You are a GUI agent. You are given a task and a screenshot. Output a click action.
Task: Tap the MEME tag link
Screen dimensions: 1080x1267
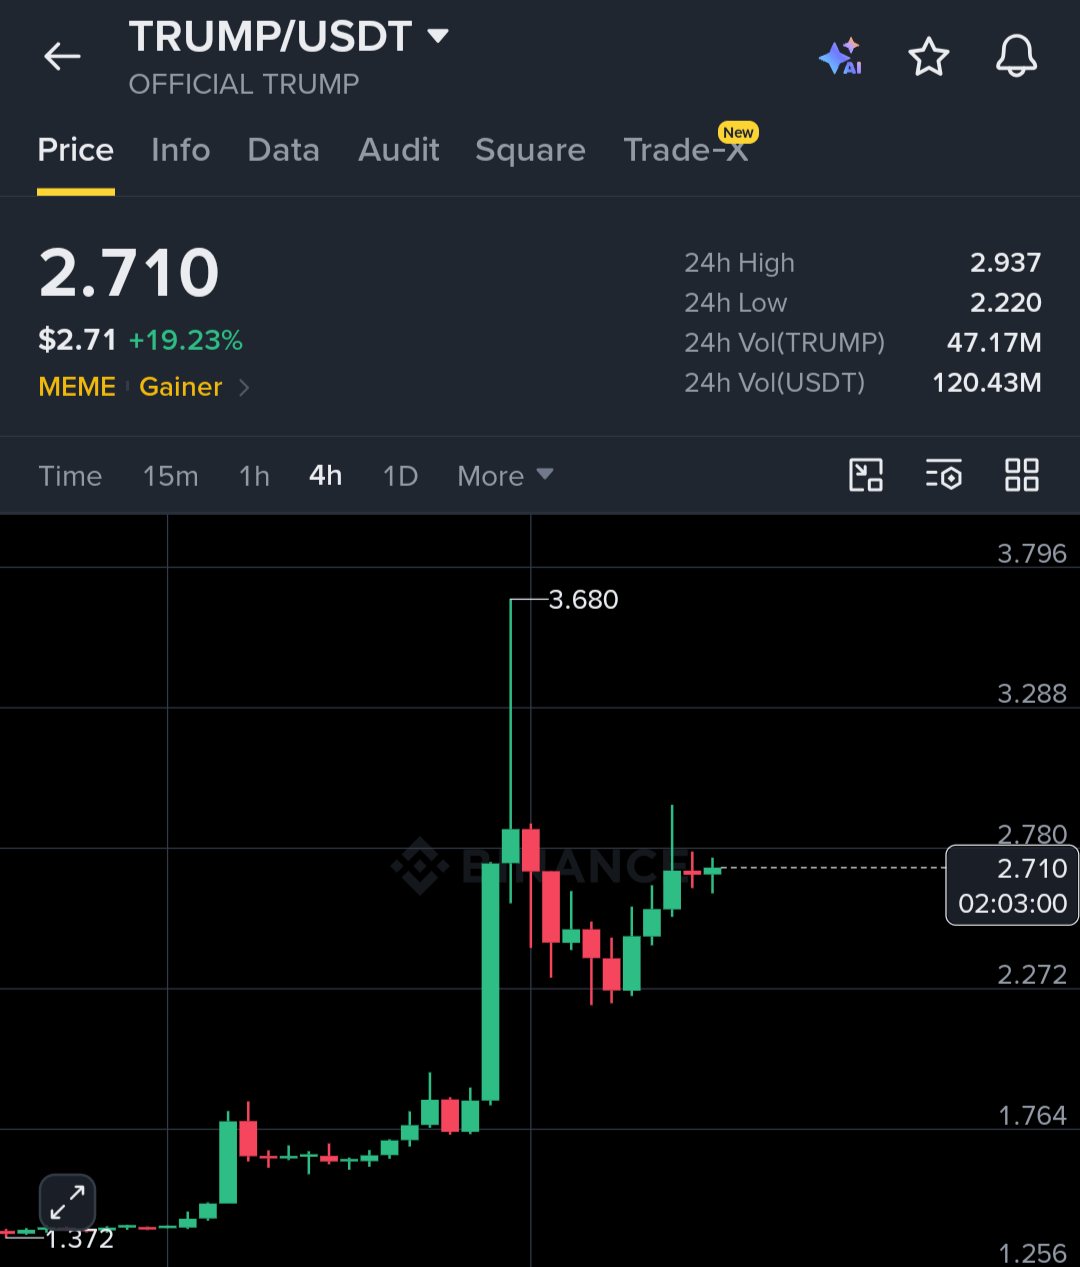pyautogui.click(x=77, y=387)
